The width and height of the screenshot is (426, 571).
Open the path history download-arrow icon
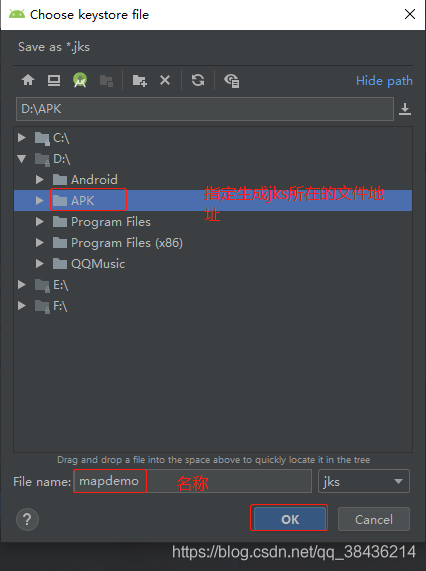(x=405, y=109)
